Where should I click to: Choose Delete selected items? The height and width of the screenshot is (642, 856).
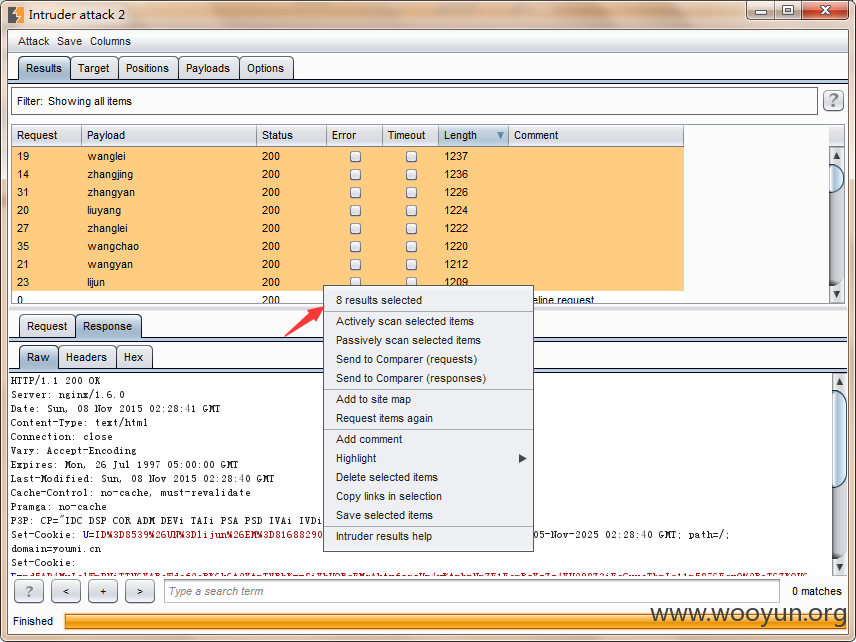429,478
